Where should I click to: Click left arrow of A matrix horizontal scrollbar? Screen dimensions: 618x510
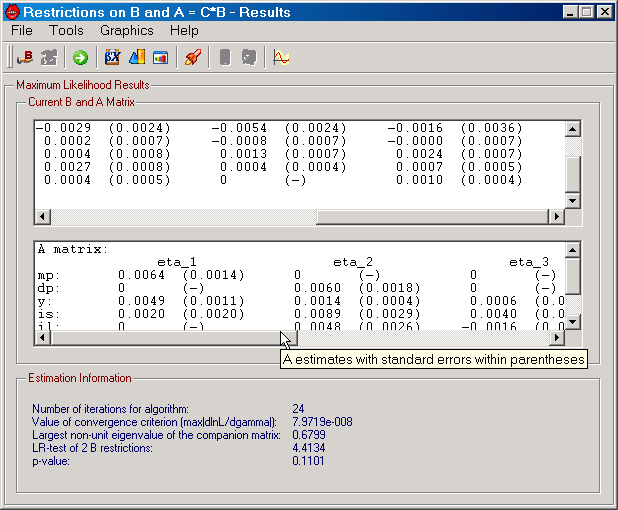coord(43,337)
